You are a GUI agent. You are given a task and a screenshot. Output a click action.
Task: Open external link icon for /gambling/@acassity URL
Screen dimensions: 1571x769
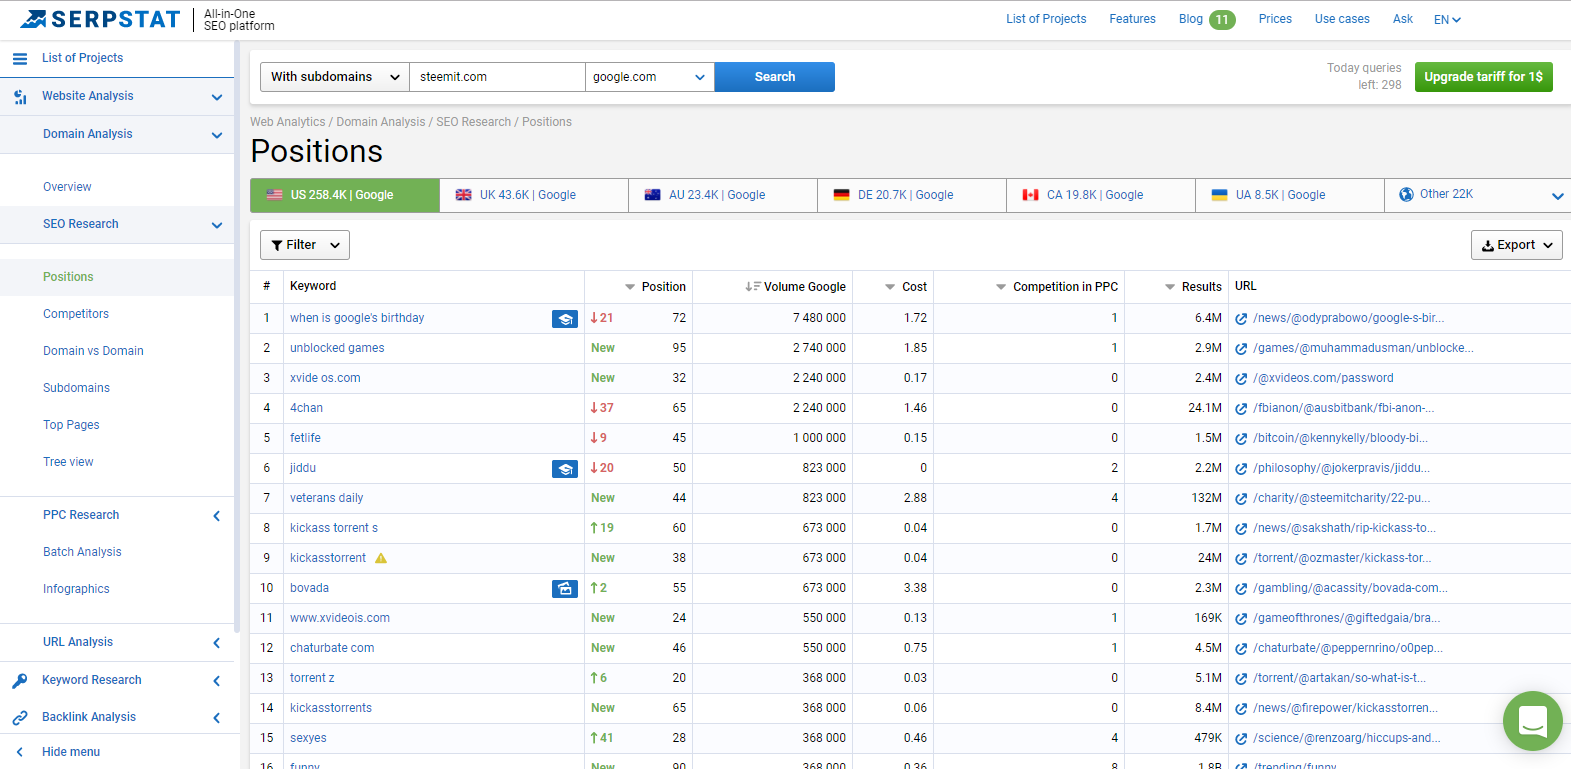click(x=1241, y=589)
